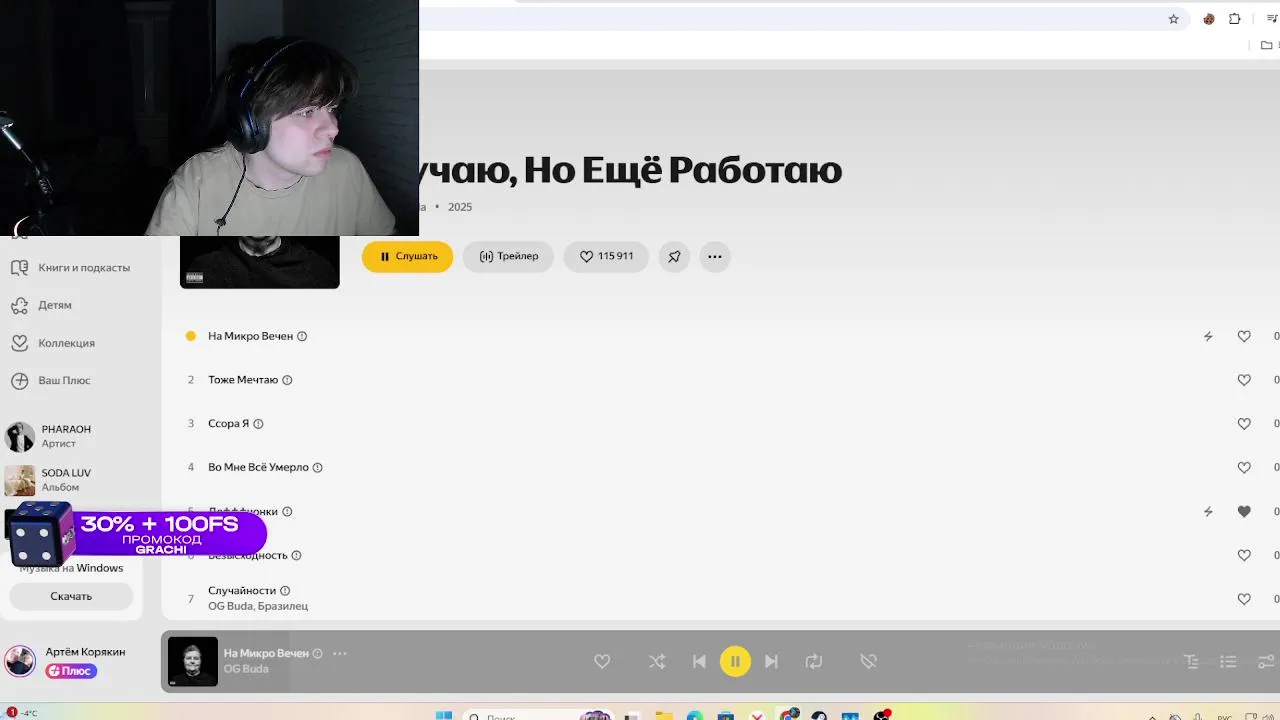This screenshot has width=1280, height=720.
Task: Open the bookmarks folder icon in the browser
Action: (1267, 45)
